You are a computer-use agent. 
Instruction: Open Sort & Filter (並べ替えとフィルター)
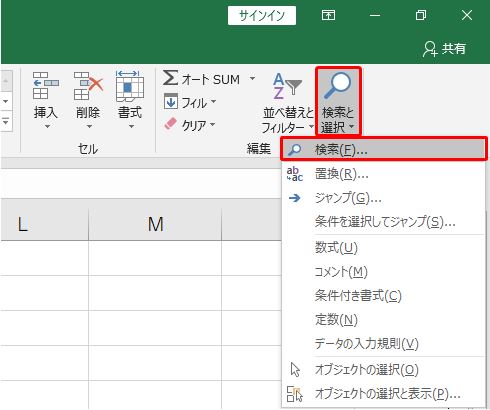(288, 102)
